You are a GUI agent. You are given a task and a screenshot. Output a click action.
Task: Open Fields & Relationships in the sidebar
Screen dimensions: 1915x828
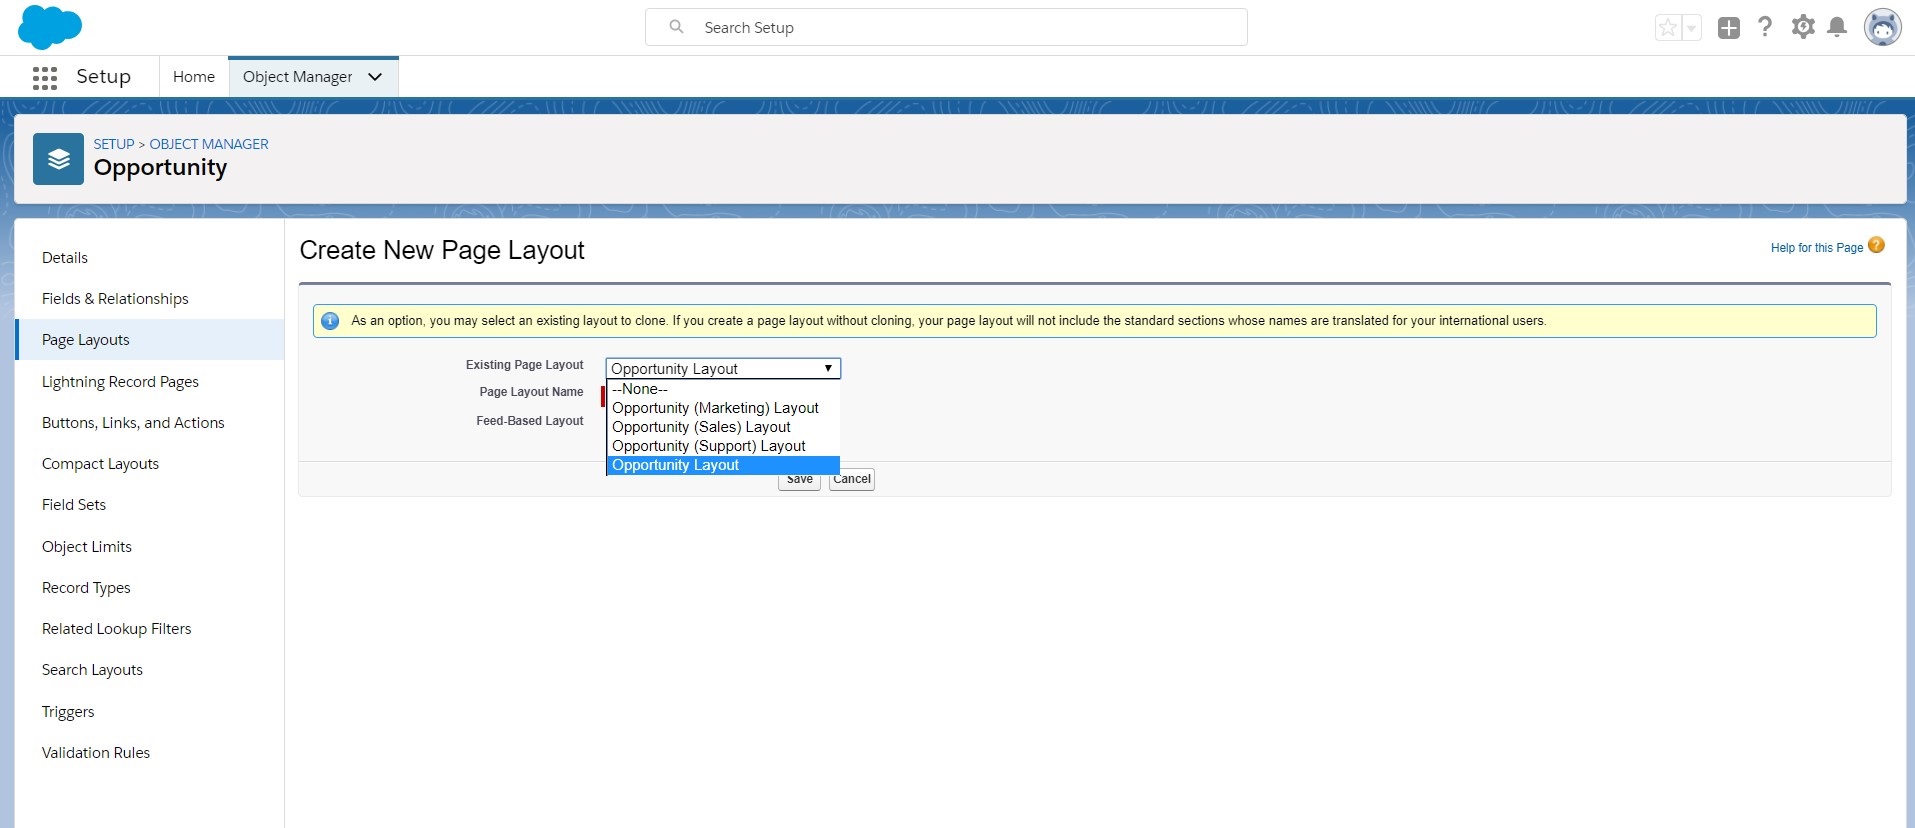point(115,299)
